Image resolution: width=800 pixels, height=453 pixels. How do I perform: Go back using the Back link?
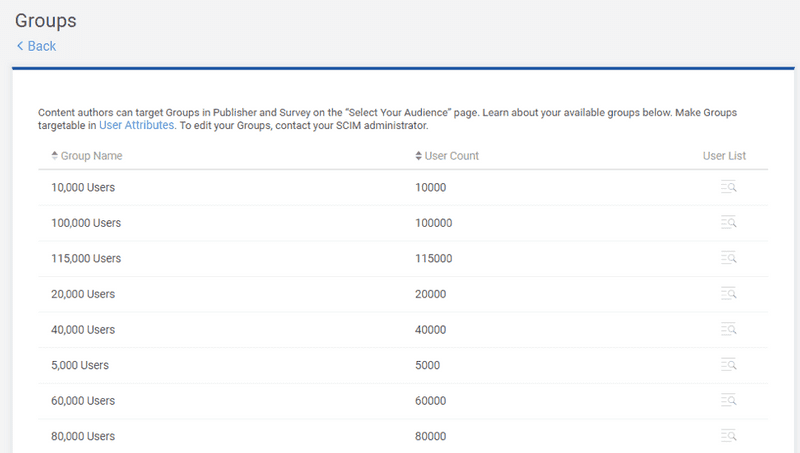[x=37, y=46]
